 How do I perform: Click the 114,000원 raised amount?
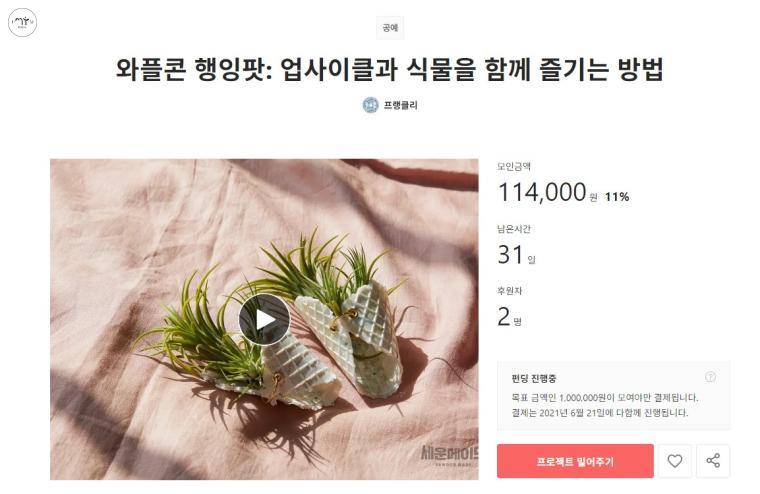tap(548, 192)
